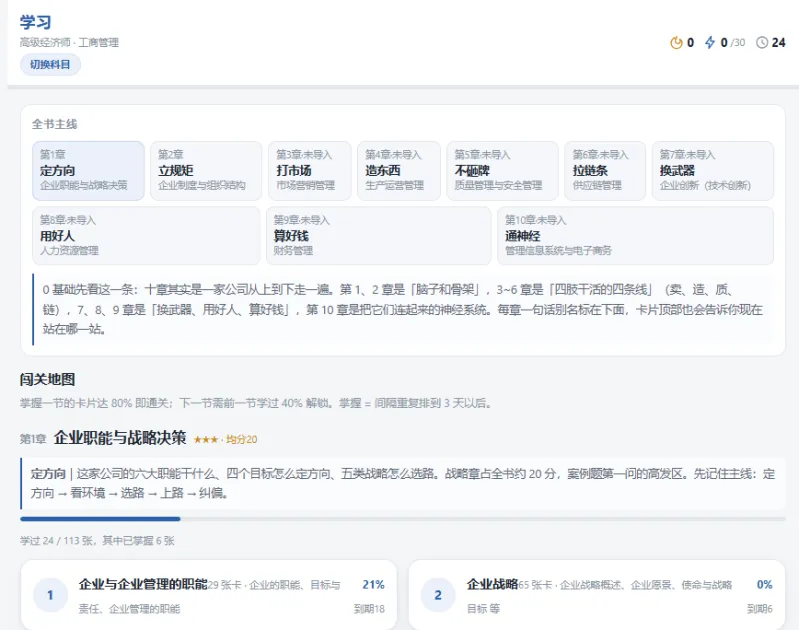Click the number 2 circle badge
This screenshot has height=630, width=799.
click(438, 595)
